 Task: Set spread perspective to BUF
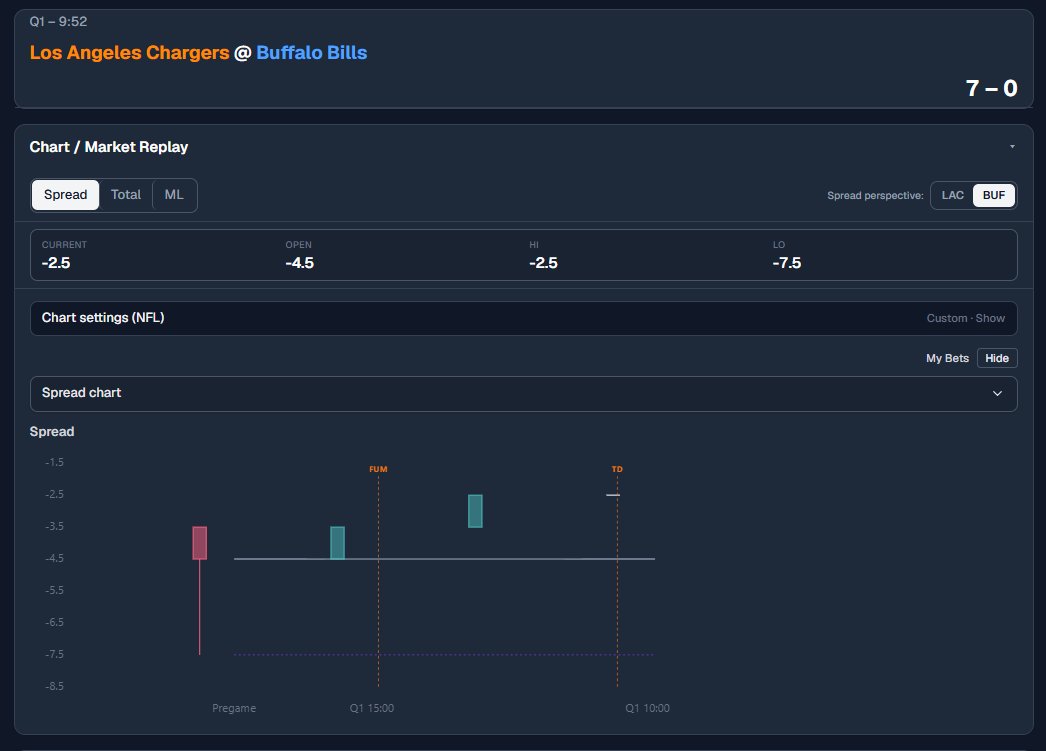pyautogui.click(x=993, y=195)
